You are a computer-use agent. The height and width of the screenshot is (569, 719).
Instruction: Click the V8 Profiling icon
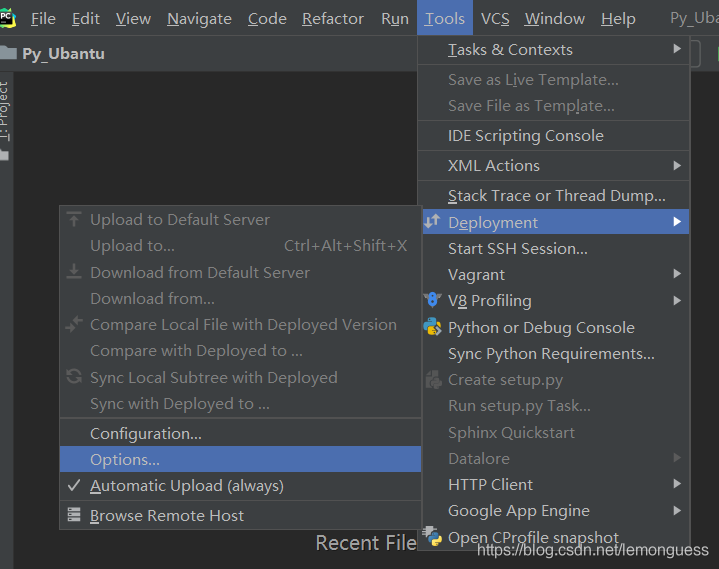pos(432,300)
